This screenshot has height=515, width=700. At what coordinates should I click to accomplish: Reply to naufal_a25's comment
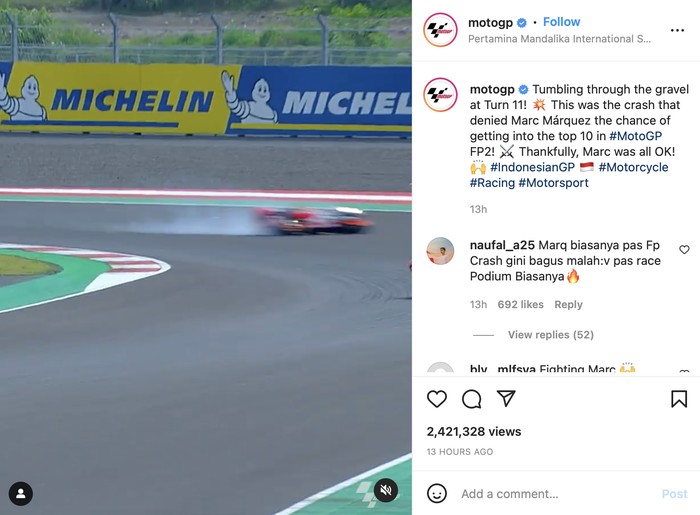click(568, 305)
